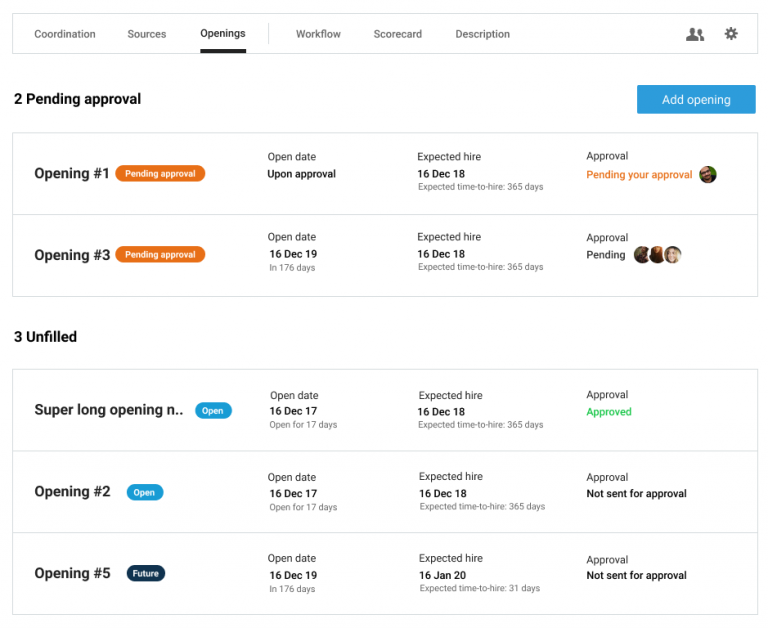Select the Description tab
The width and height of the screenshot is (768, 628).
[x=482, y=34]
